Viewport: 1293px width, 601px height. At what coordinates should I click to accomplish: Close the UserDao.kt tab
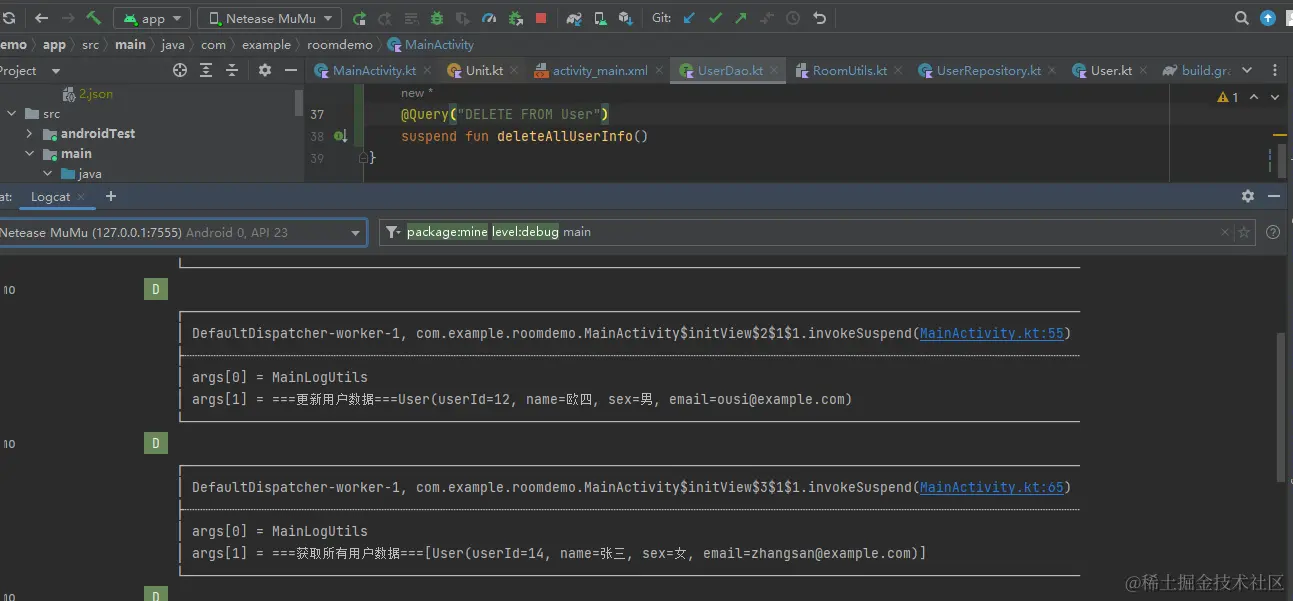774,71
